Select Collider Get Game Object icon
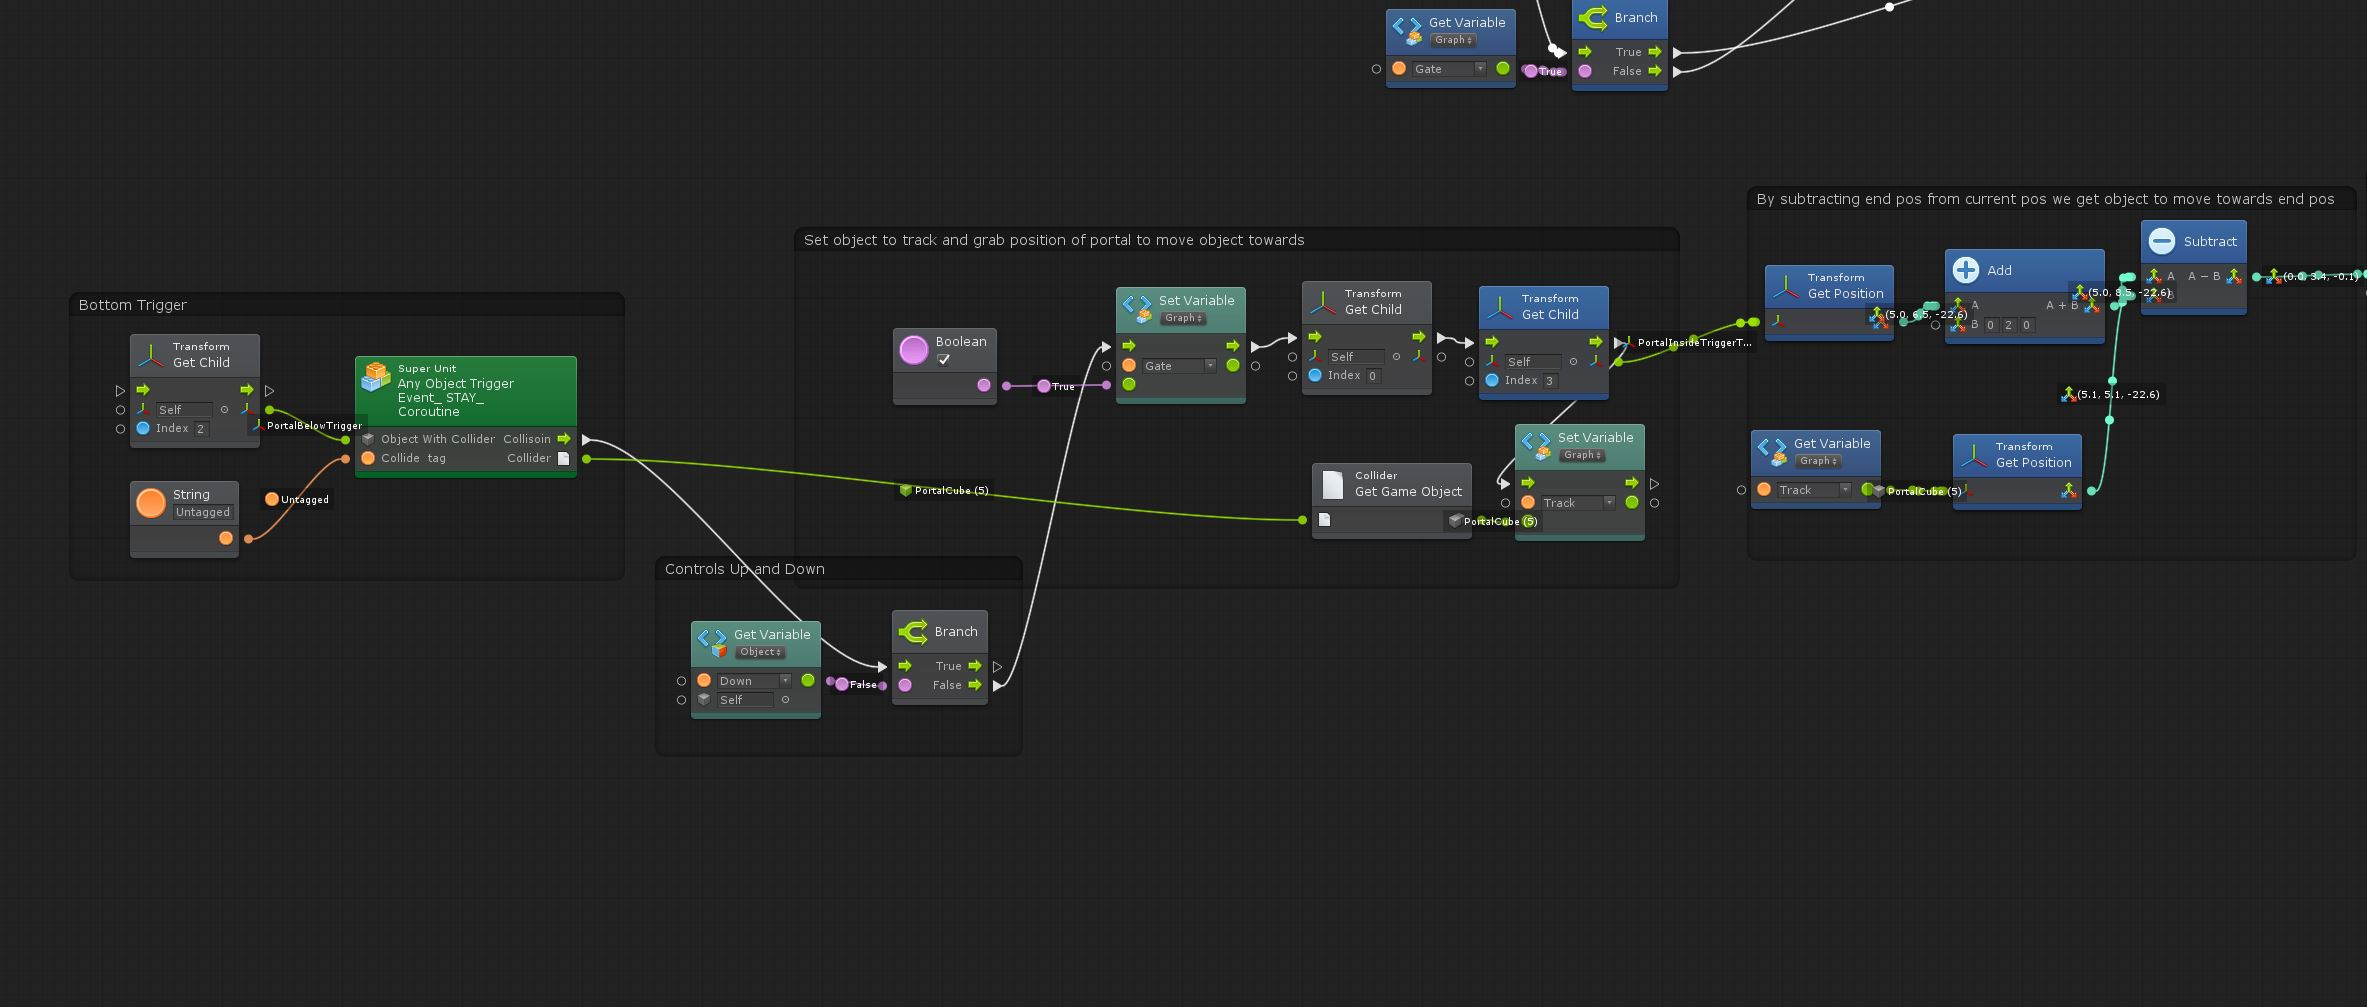Screen dimensions: 2367x1007 [x=1333, y=484]
